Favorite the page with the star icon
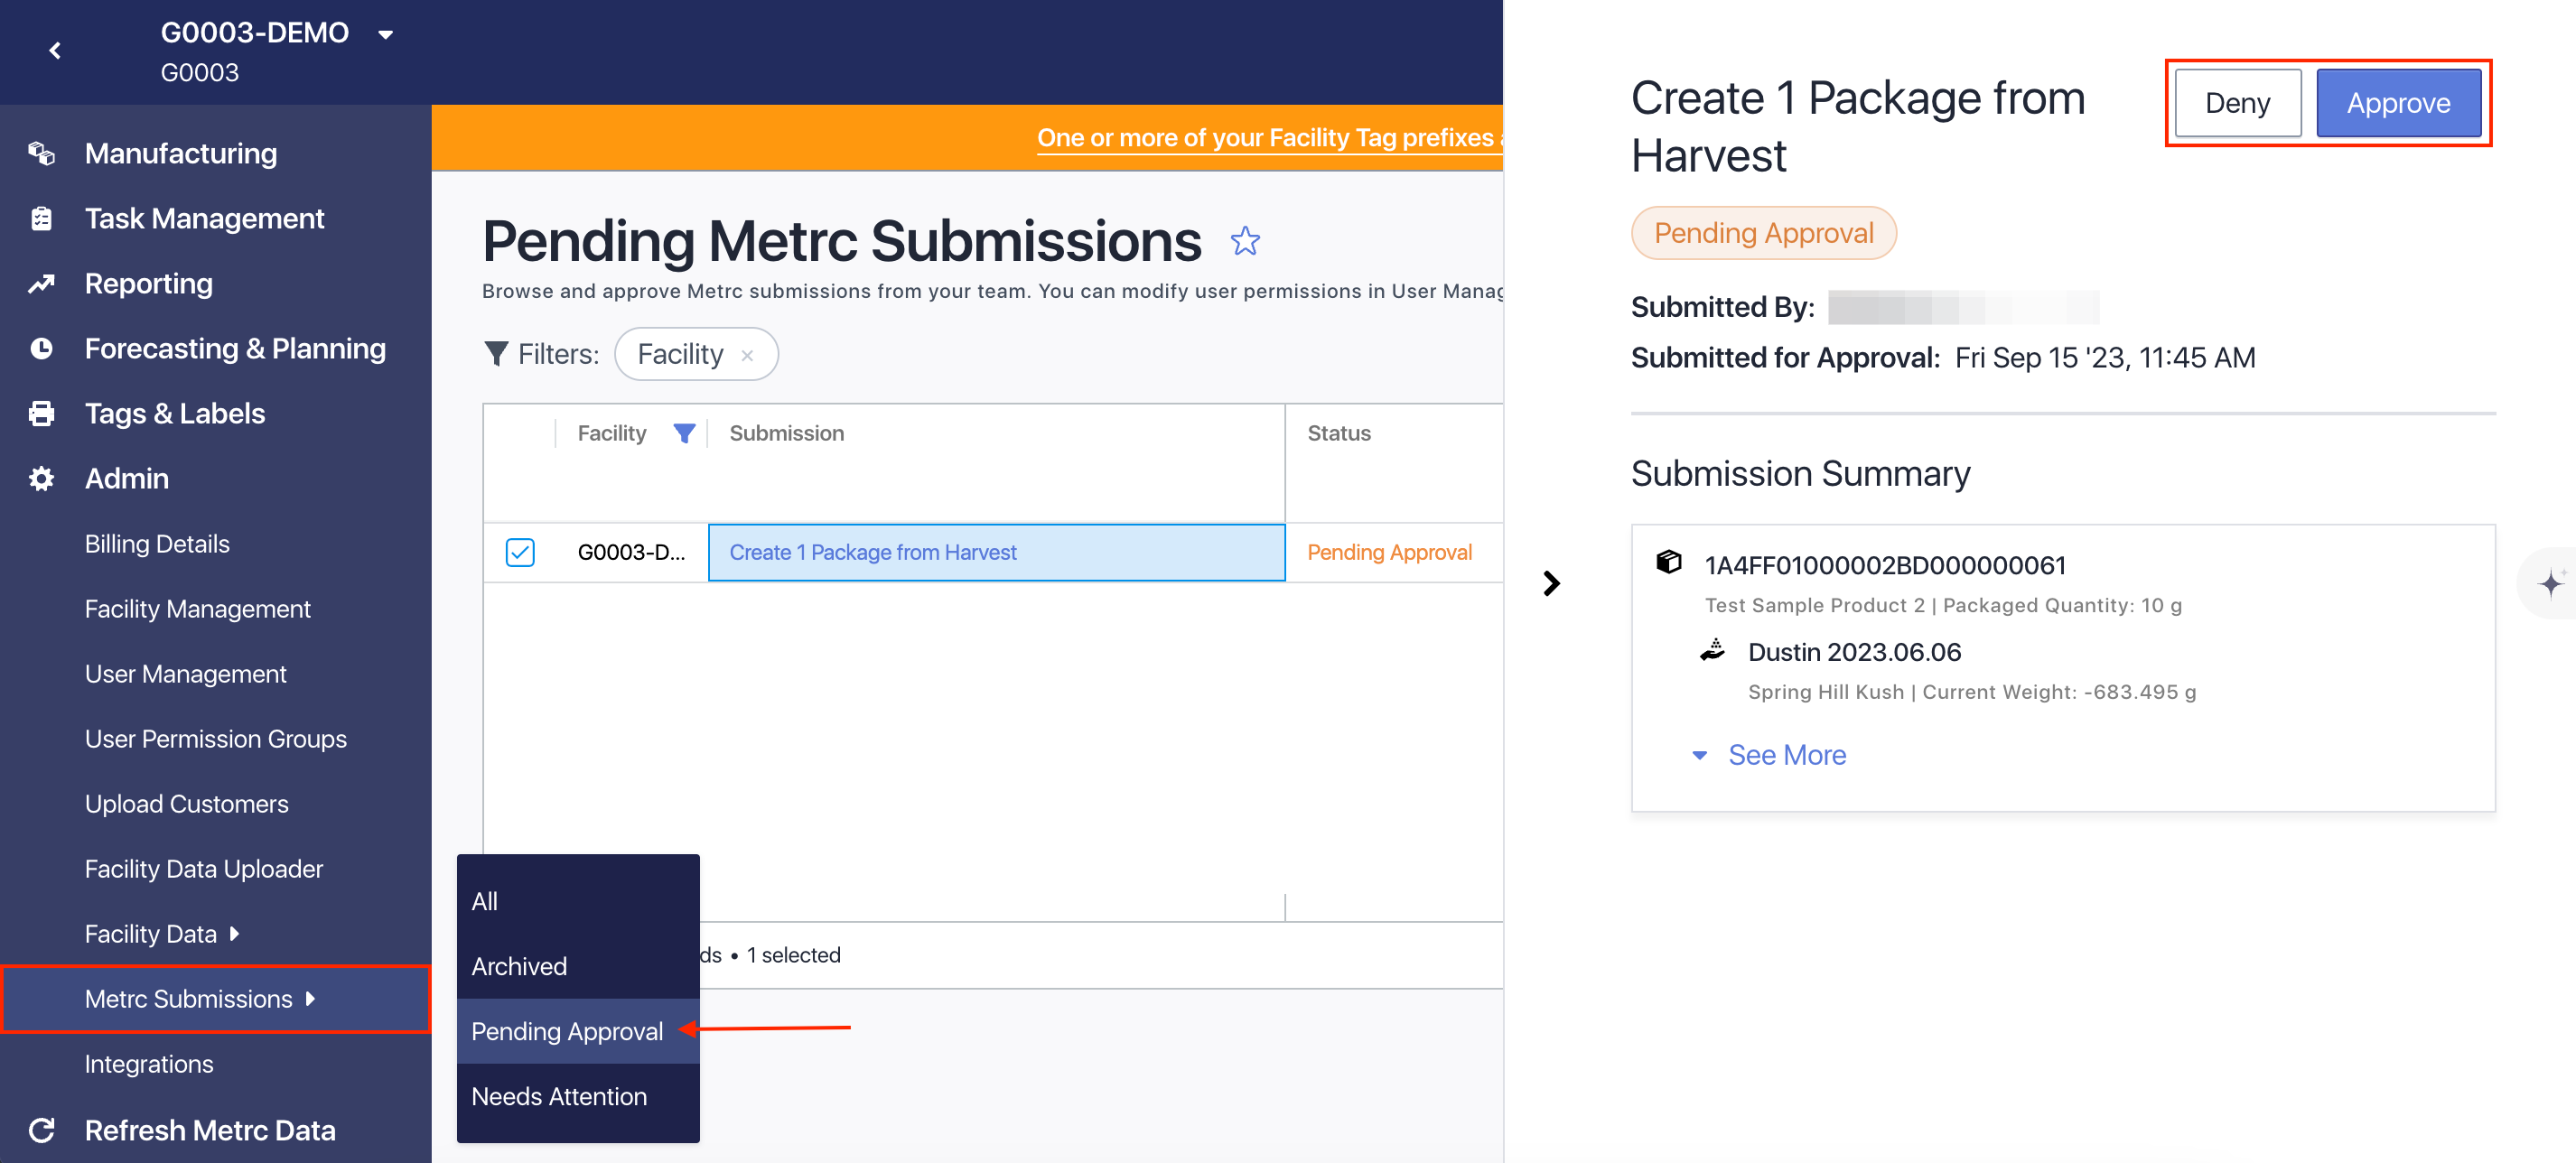 click(x=1245, y=241)
